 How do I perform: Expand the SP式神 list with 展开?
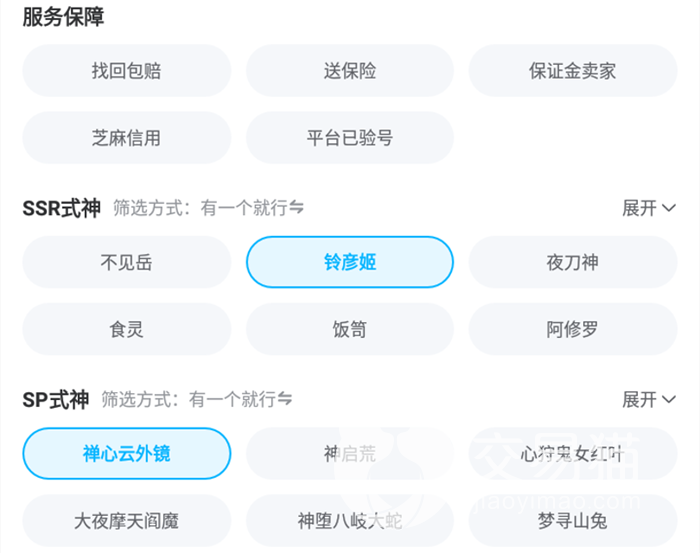pos(649,400)
